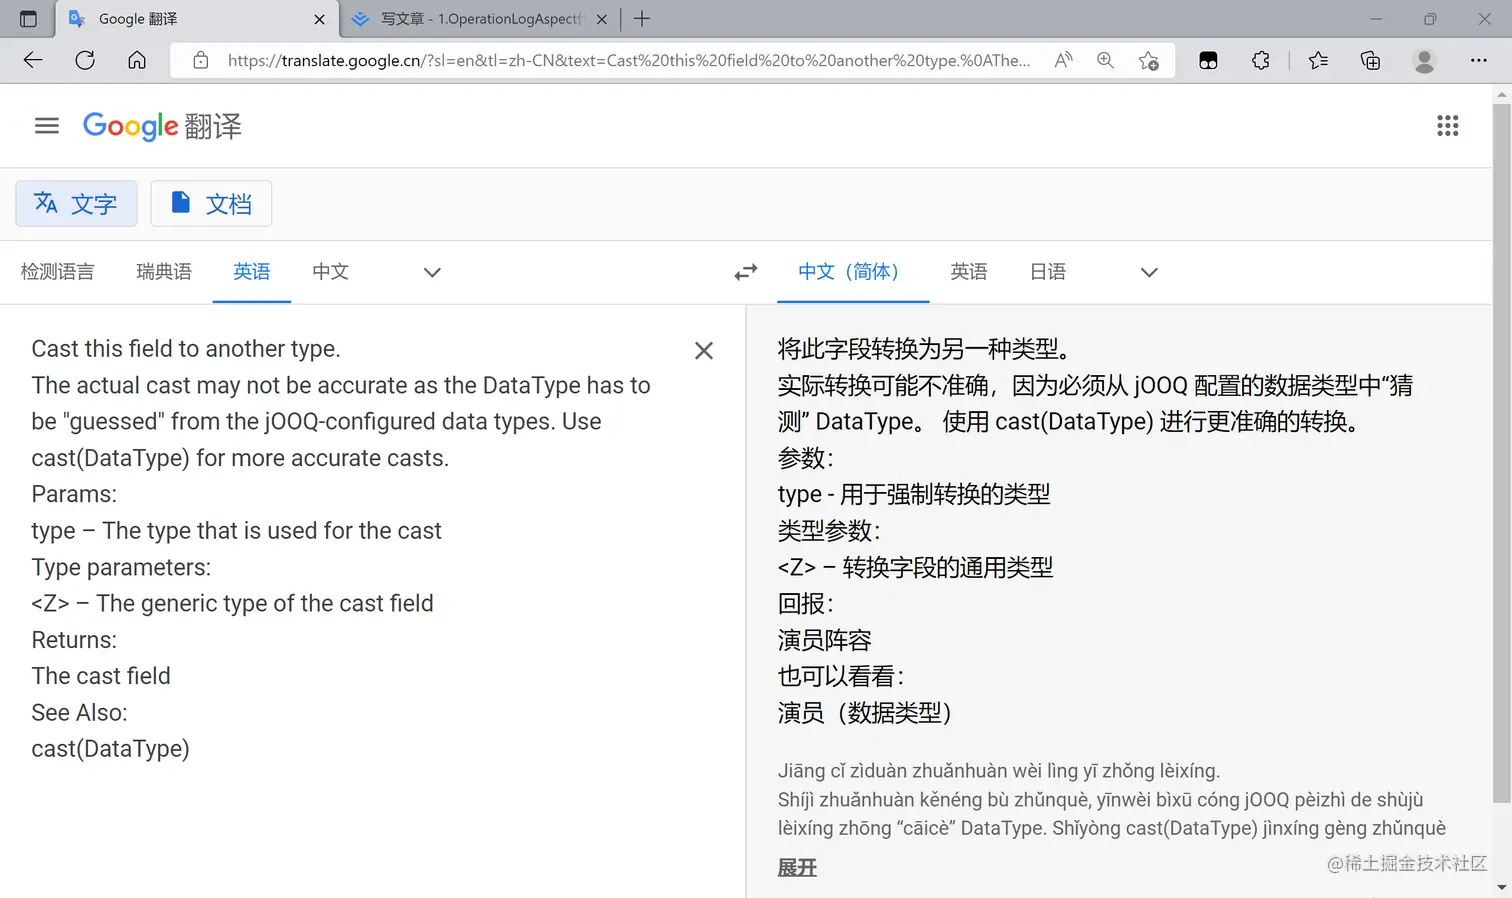Open browser collections
Image resolution: width=1512 pixels, height=898 pixels.
click(1371, 60)
